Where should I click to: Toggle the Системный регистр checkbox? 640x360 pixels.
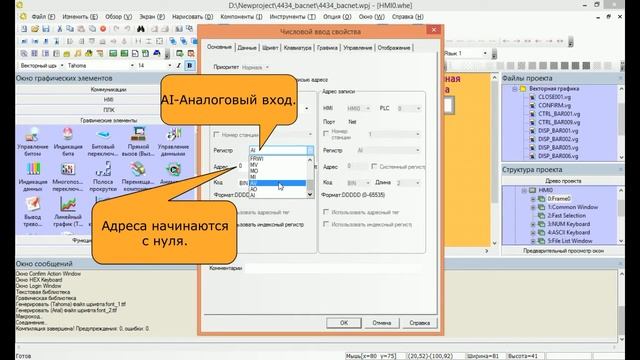[374, 166]
